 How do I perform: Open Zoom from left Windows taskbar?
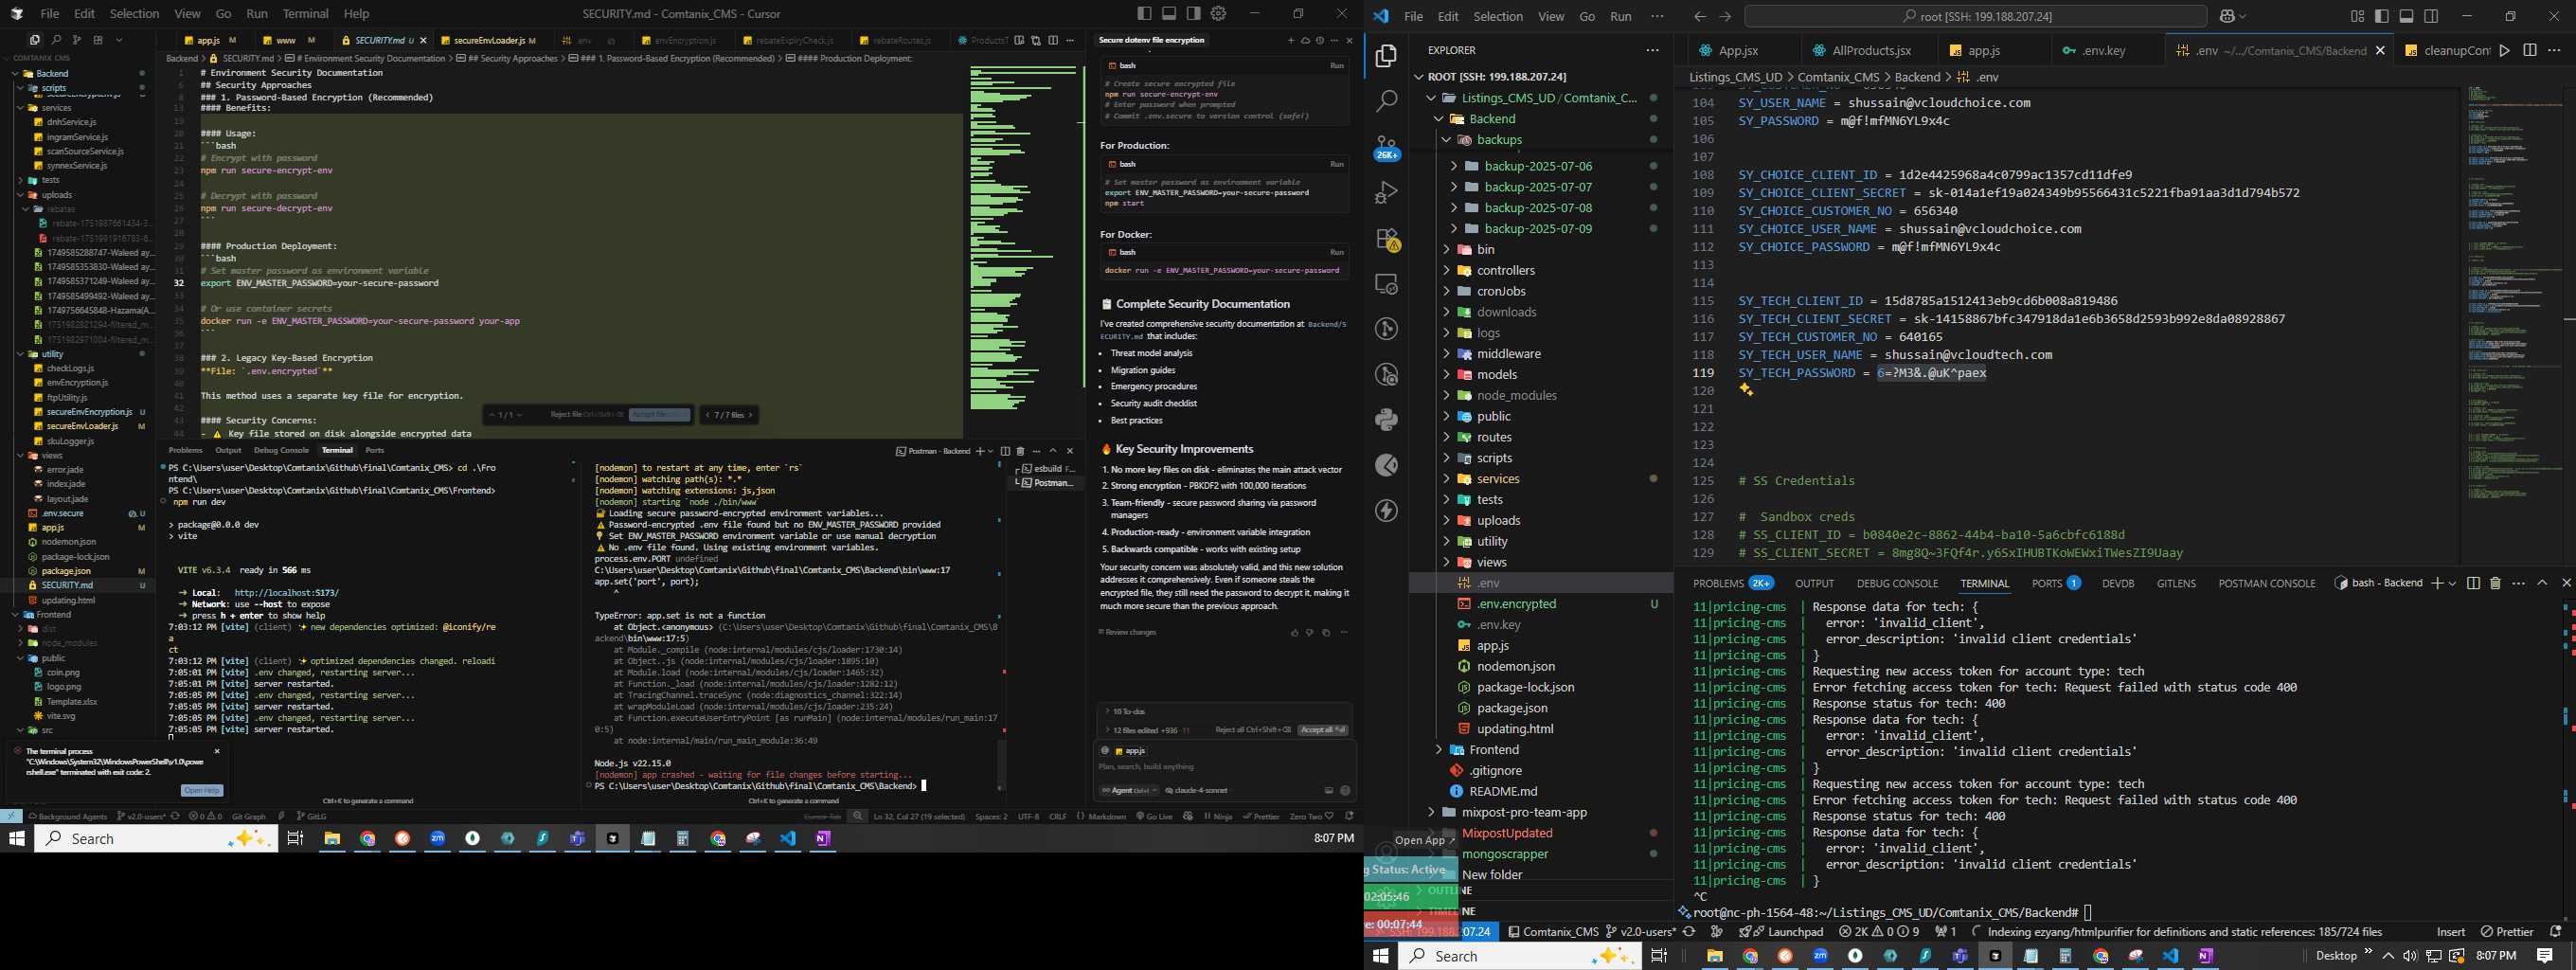[438, 838]
